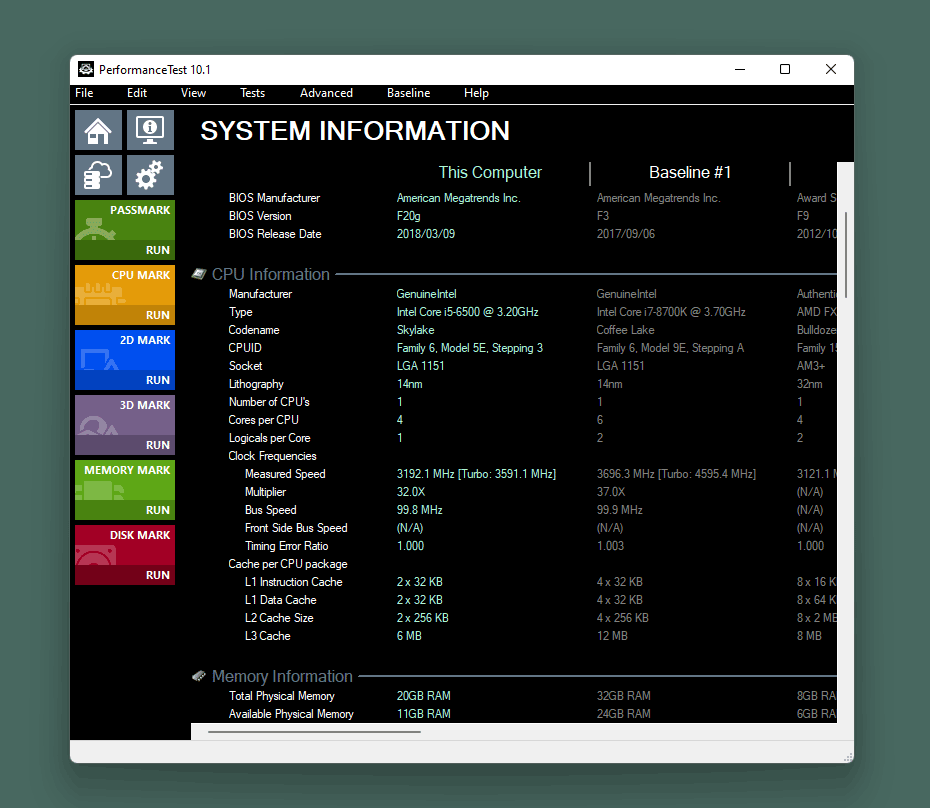This screenshot has width=930, height=808.
Task: Select the This Computer column header
Action: tap(490, 173)
